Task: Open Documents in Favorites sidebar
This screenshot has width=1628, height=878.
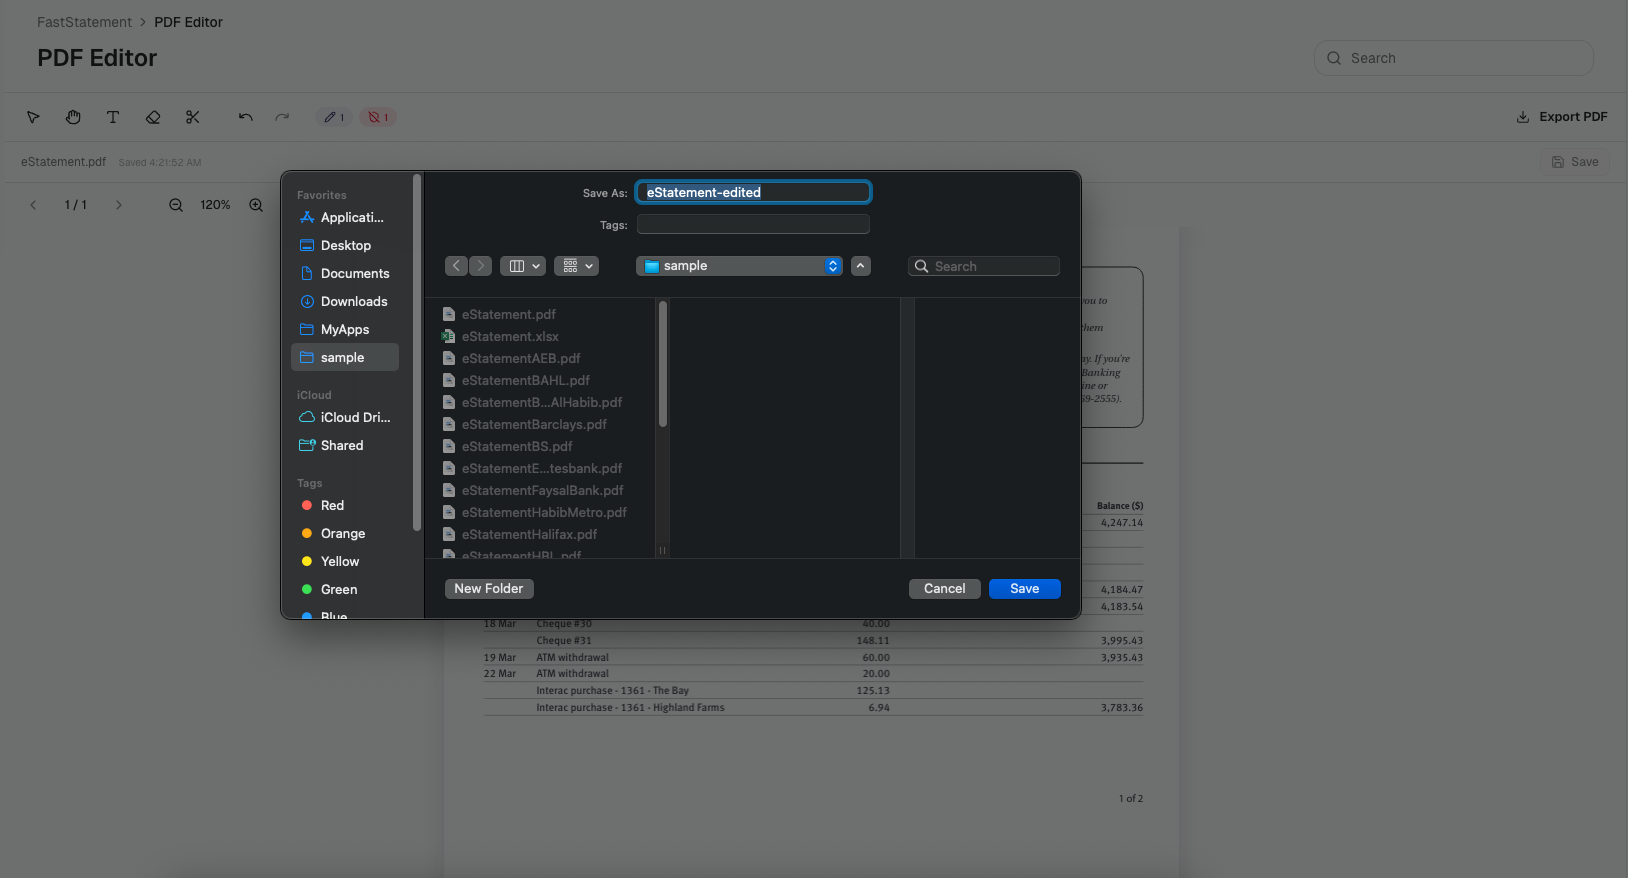Action: click(x=345, y=273)
